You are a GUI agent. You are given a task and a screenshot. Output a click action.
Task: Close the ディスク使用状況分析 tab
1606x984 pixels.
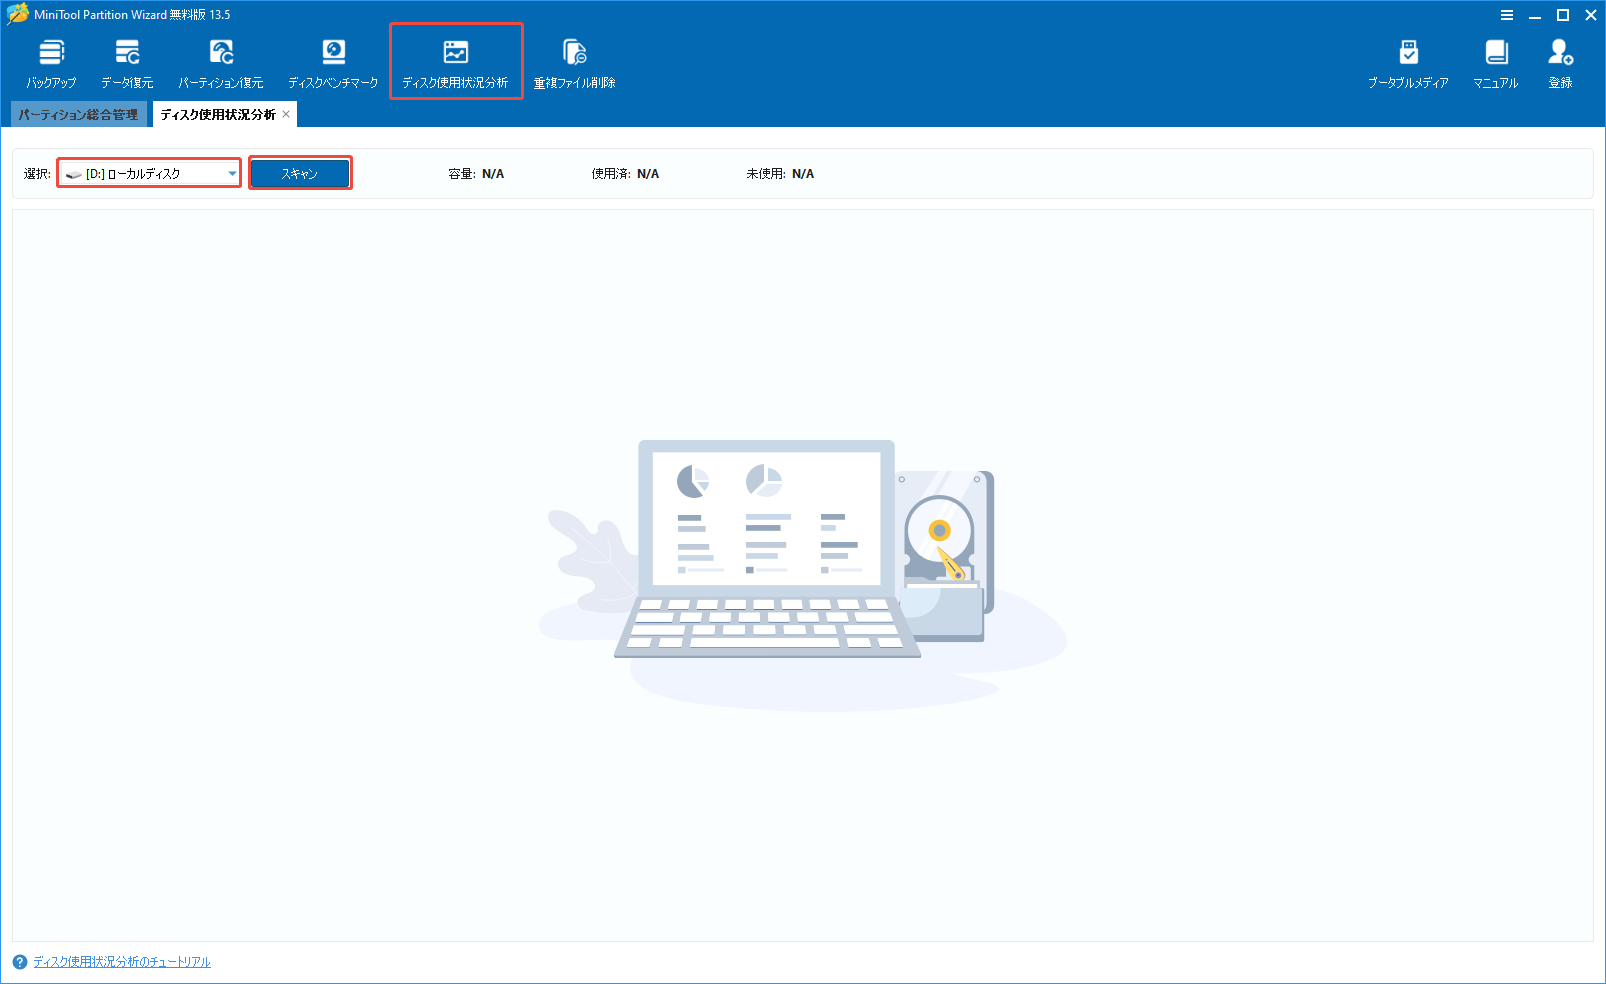click(286, 114)
